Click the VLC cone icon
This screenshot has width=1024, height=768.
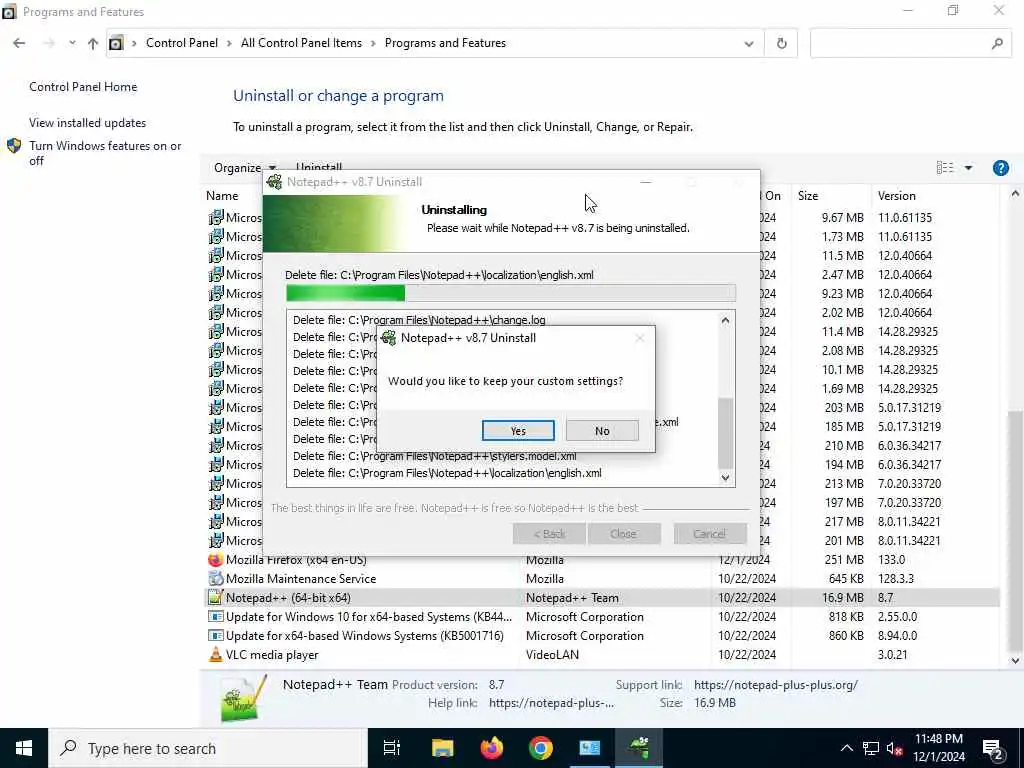[x=216, y=654]
